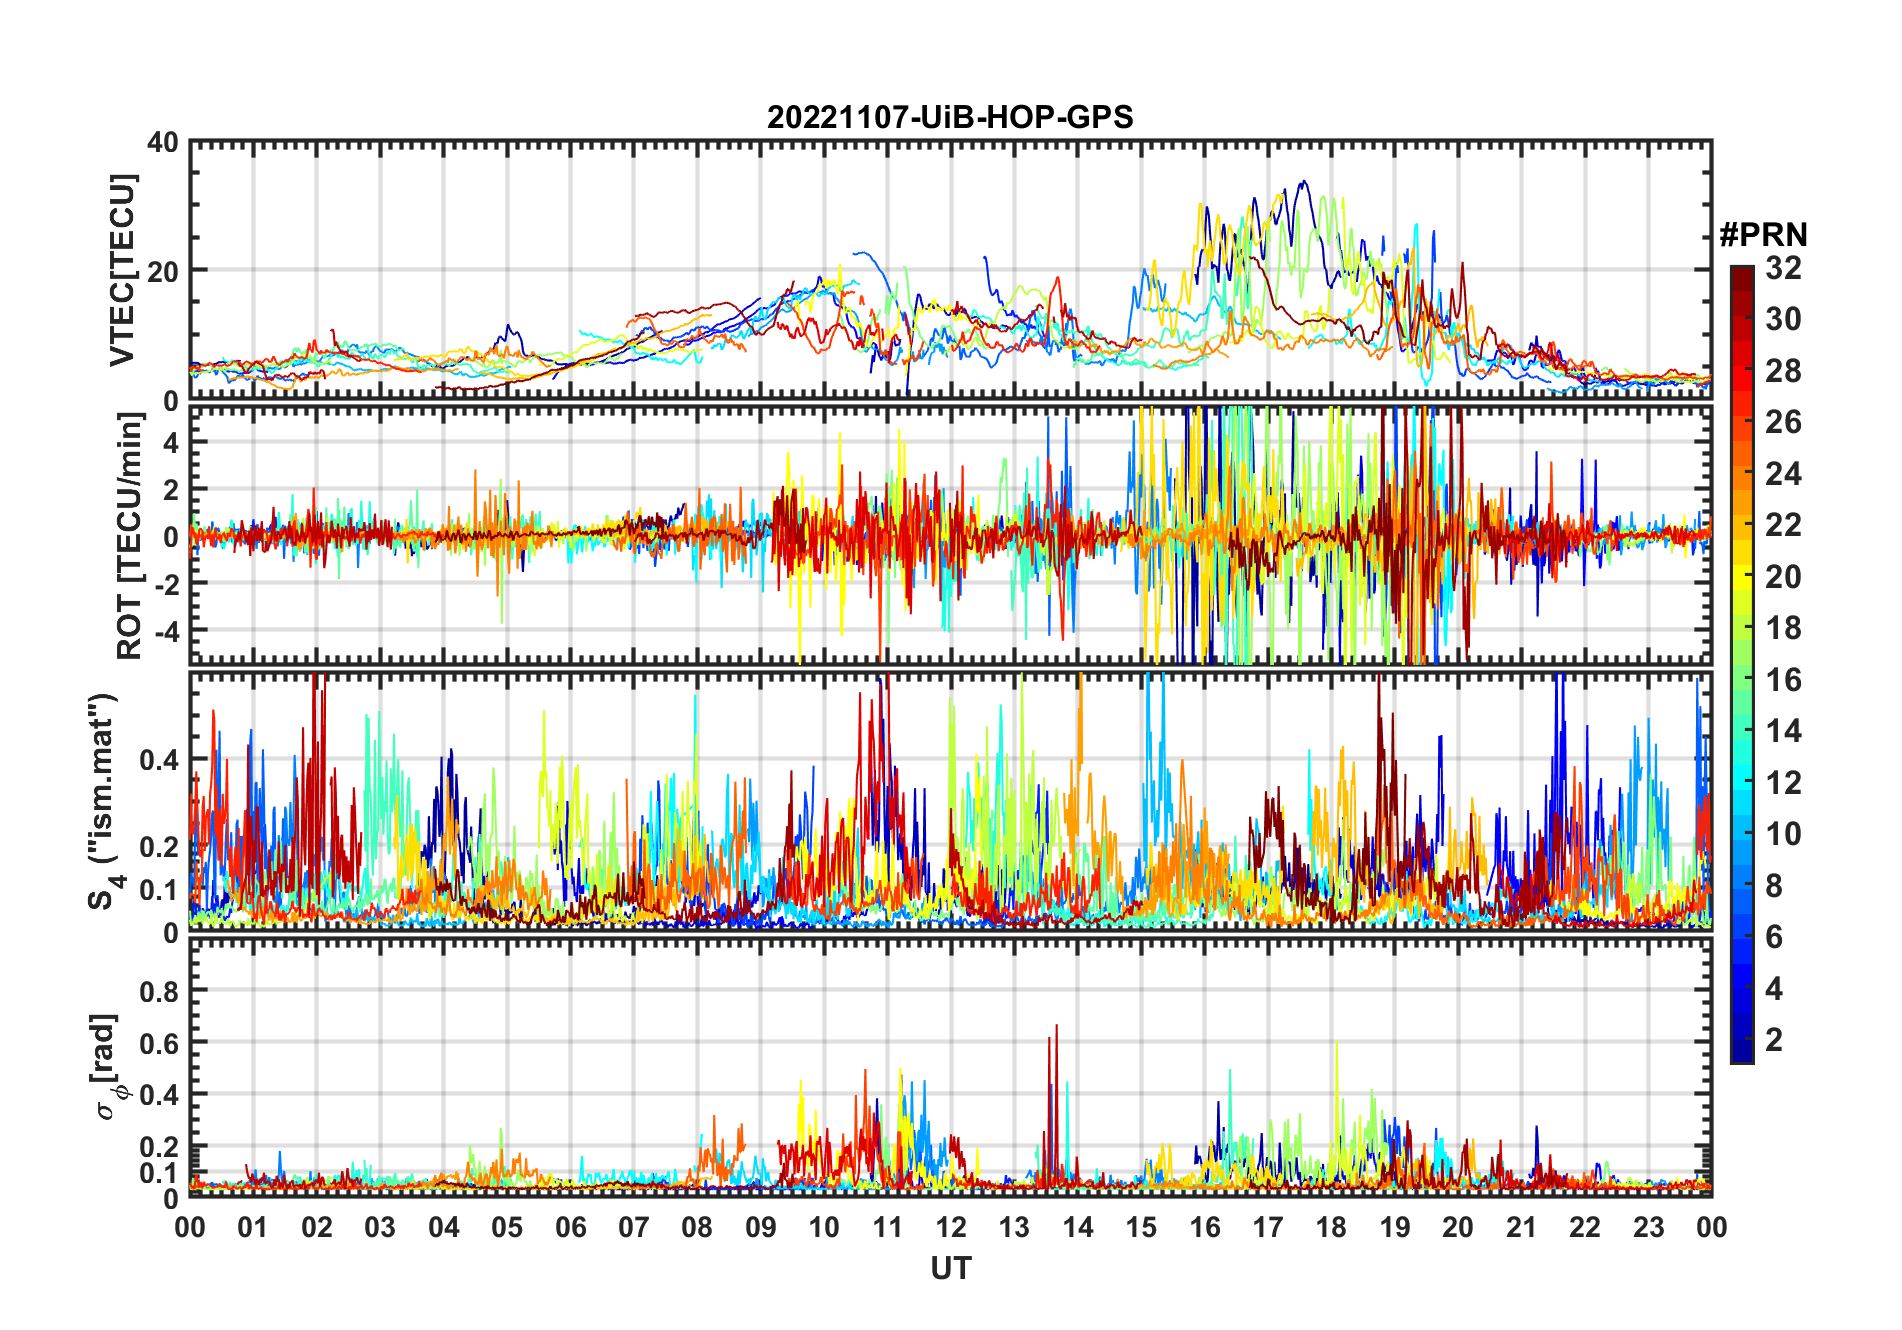1902x1330 pixels.
Task: Click the "32" label on the PRN colorbar
Action: coord(1783,268)
